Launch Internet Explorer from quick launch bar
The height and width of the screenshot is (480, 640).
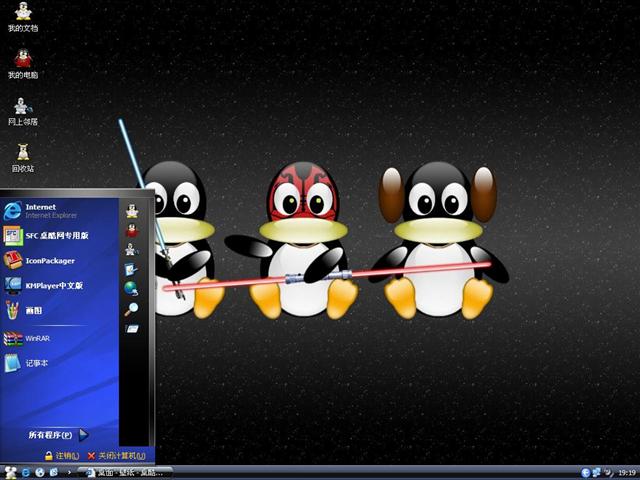(x=26, y=473)
